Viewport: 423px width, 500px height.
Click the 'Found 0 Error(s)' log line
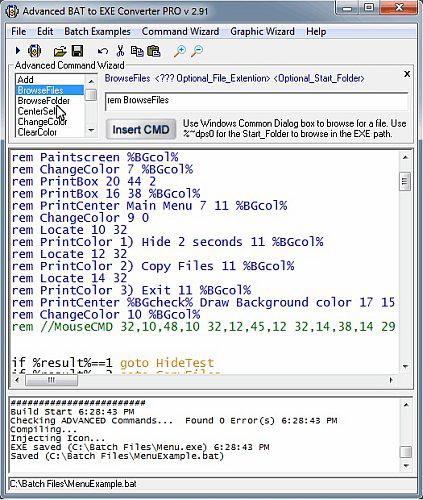tap(174, 421)
